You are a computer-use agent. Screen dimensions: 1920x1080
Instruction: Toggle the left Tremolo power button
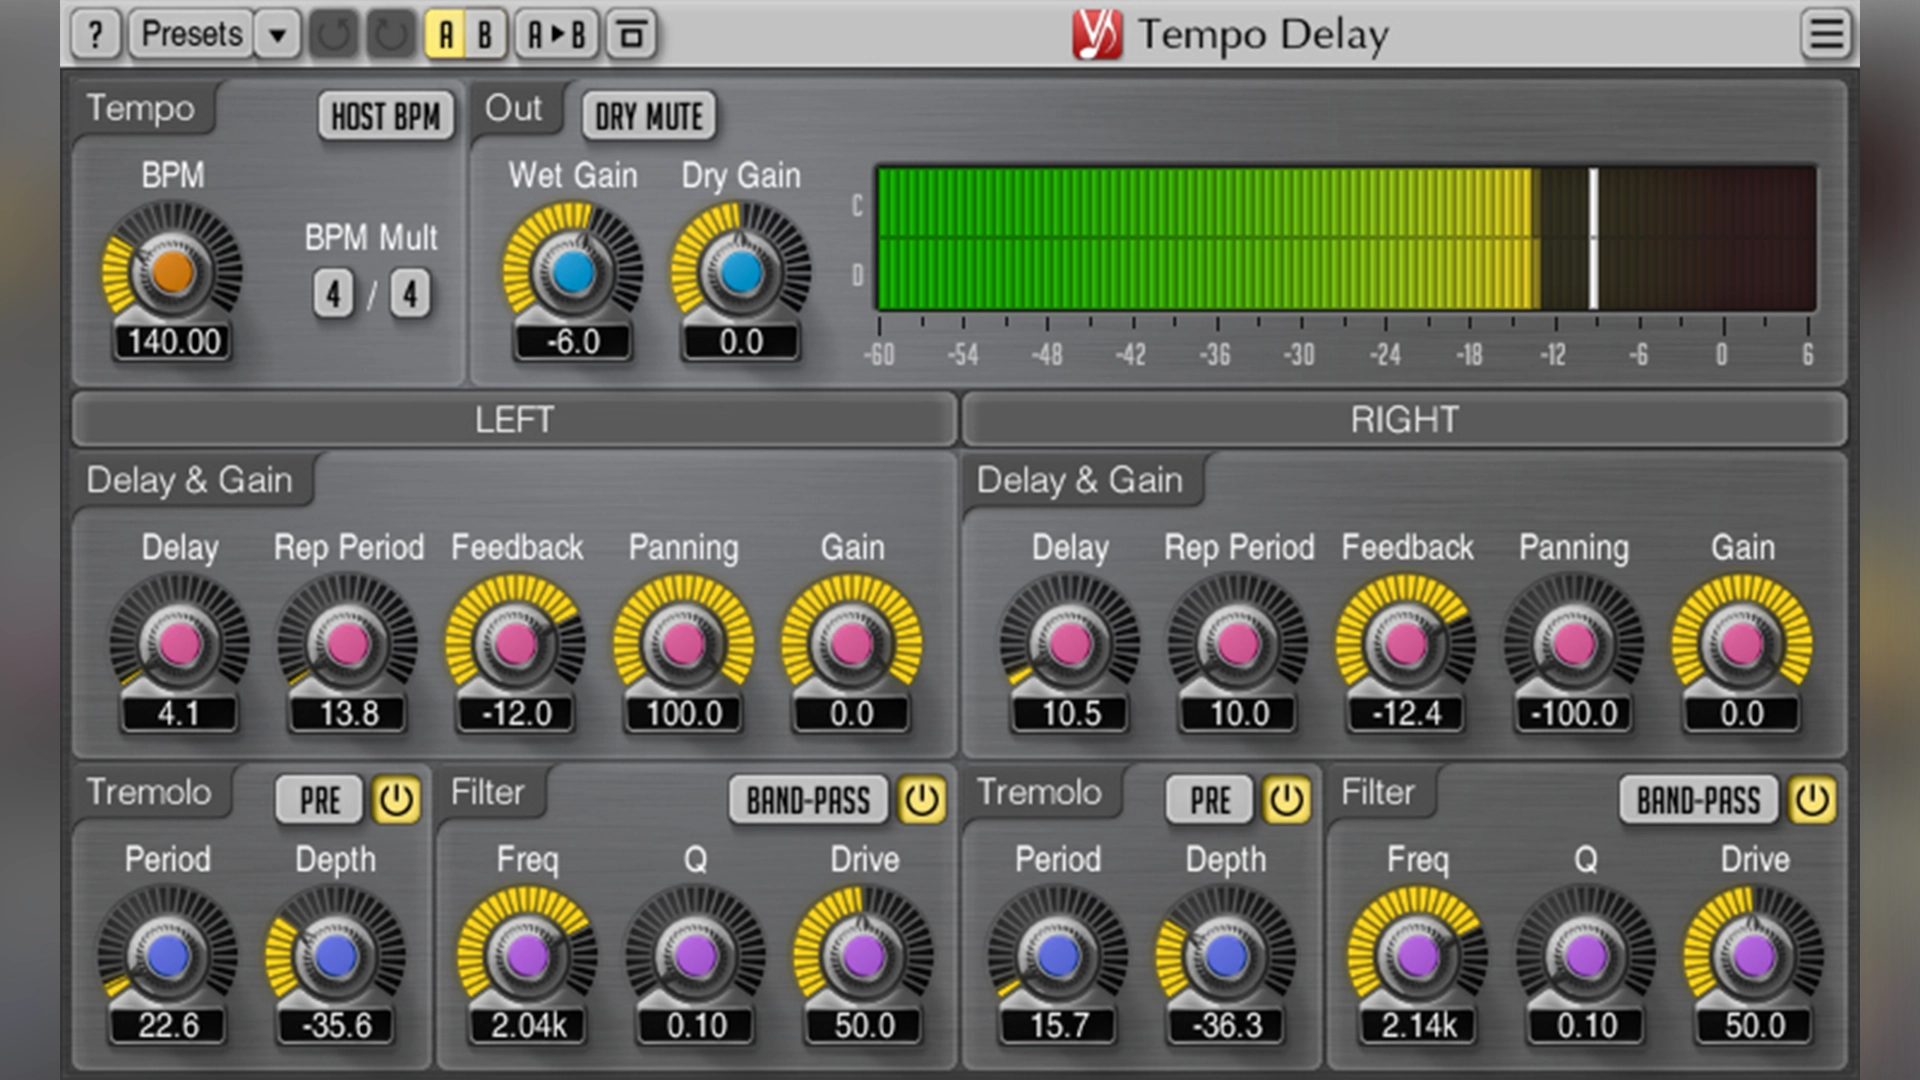click(x=396, y=800)
